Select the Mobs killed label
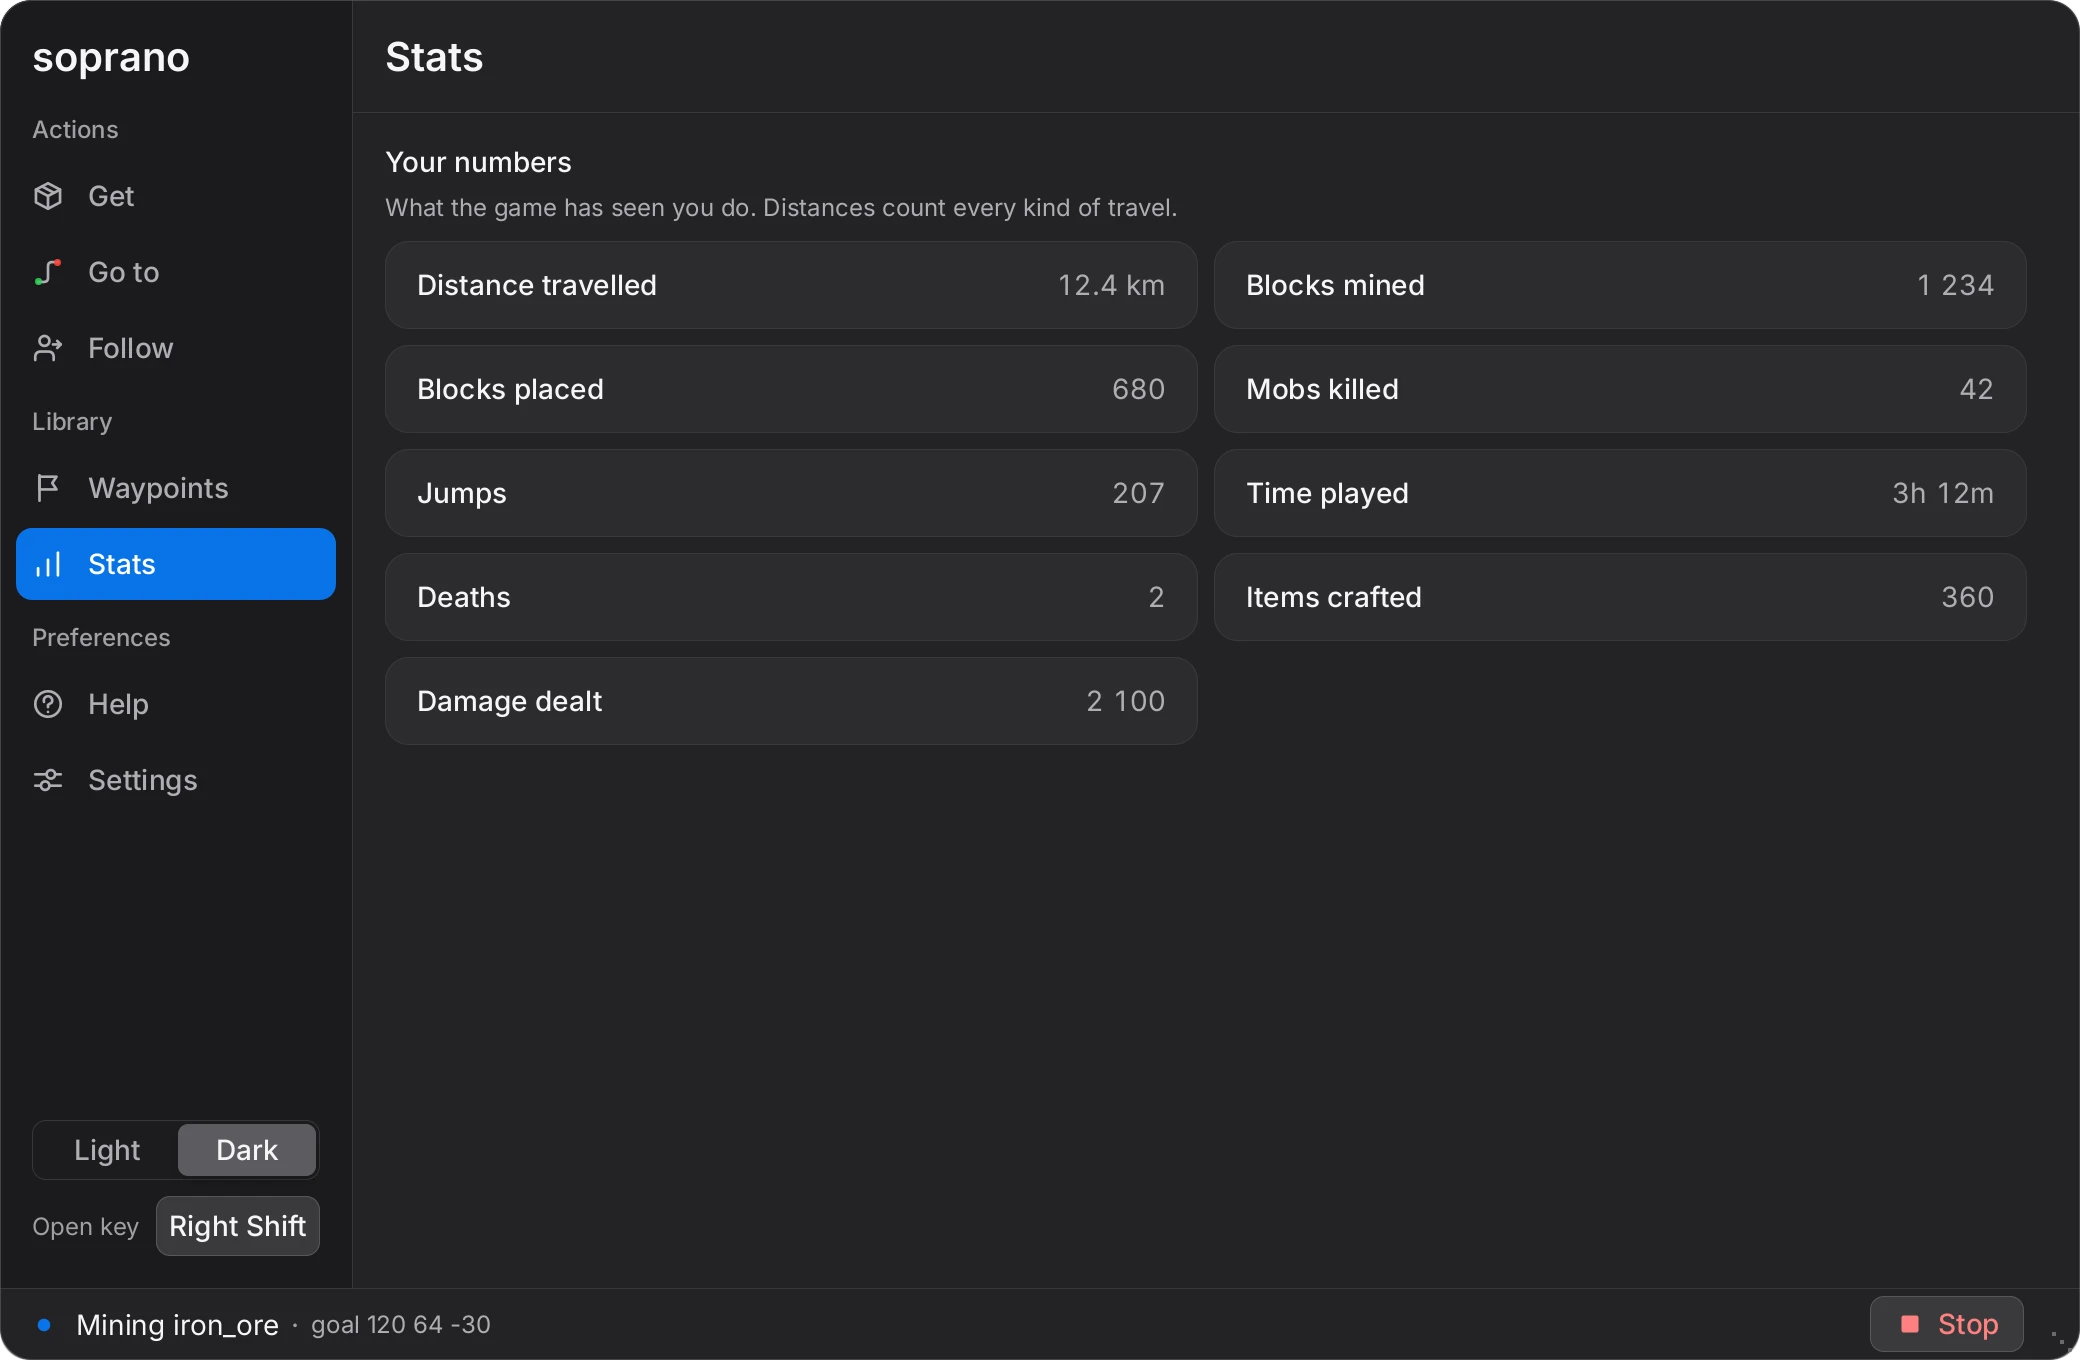 click(x=1322, y=389)
